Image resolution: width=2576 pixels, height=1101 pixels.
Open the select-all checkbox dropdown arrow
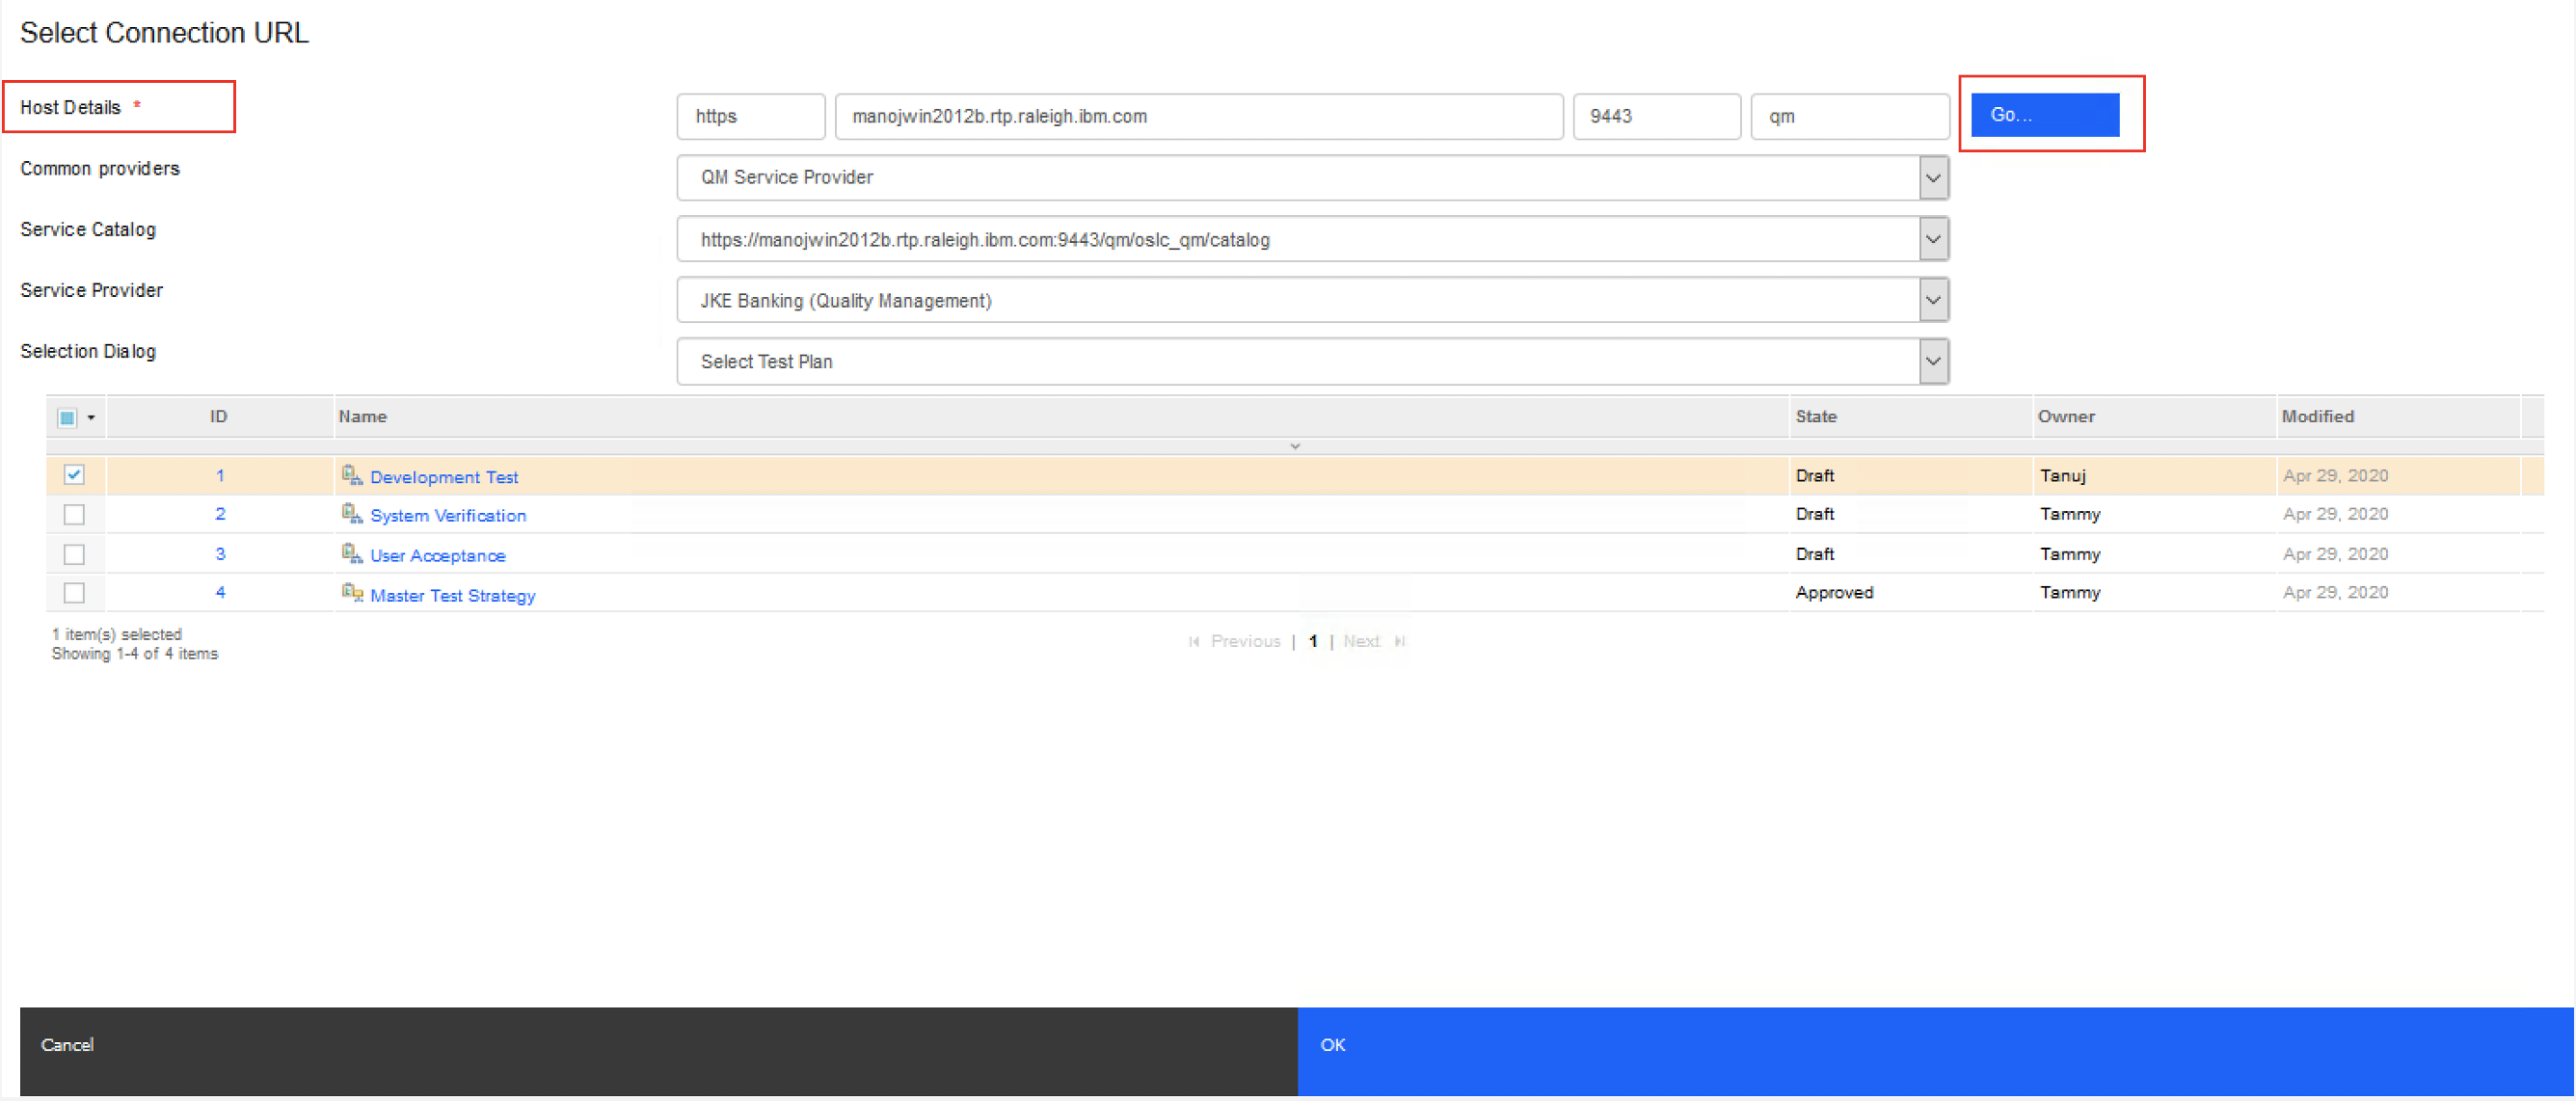(91, 417)
